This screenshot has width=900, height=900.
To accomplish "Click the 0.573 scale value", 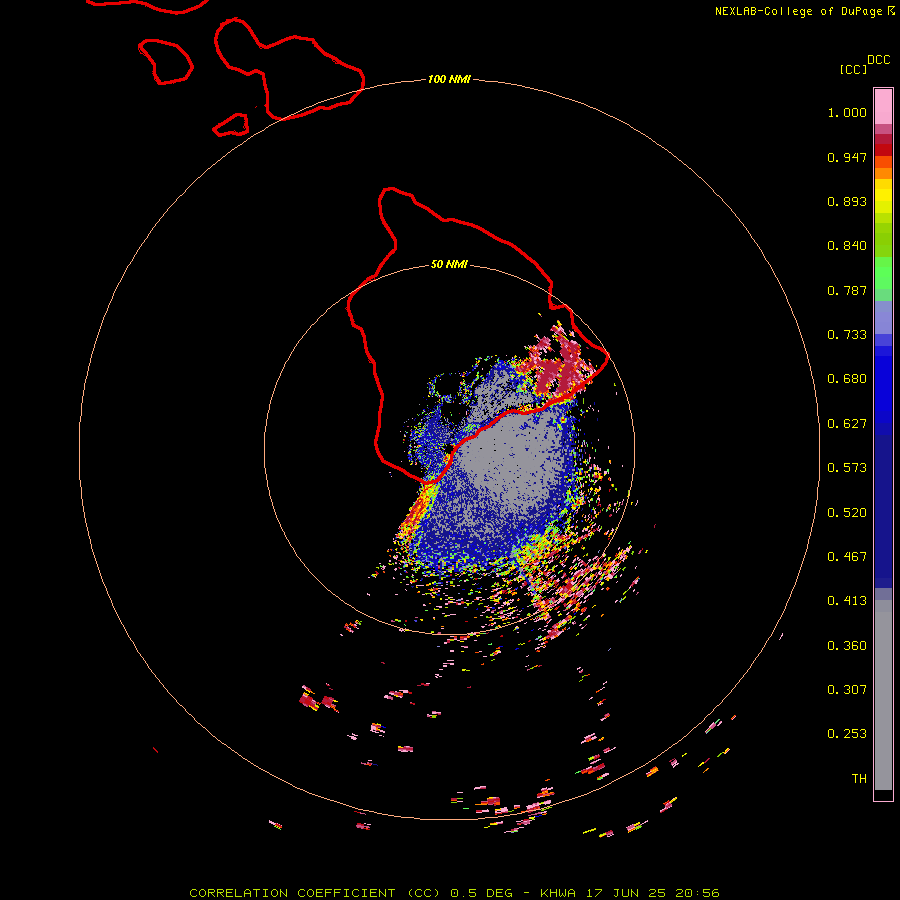I will (847, 468).
